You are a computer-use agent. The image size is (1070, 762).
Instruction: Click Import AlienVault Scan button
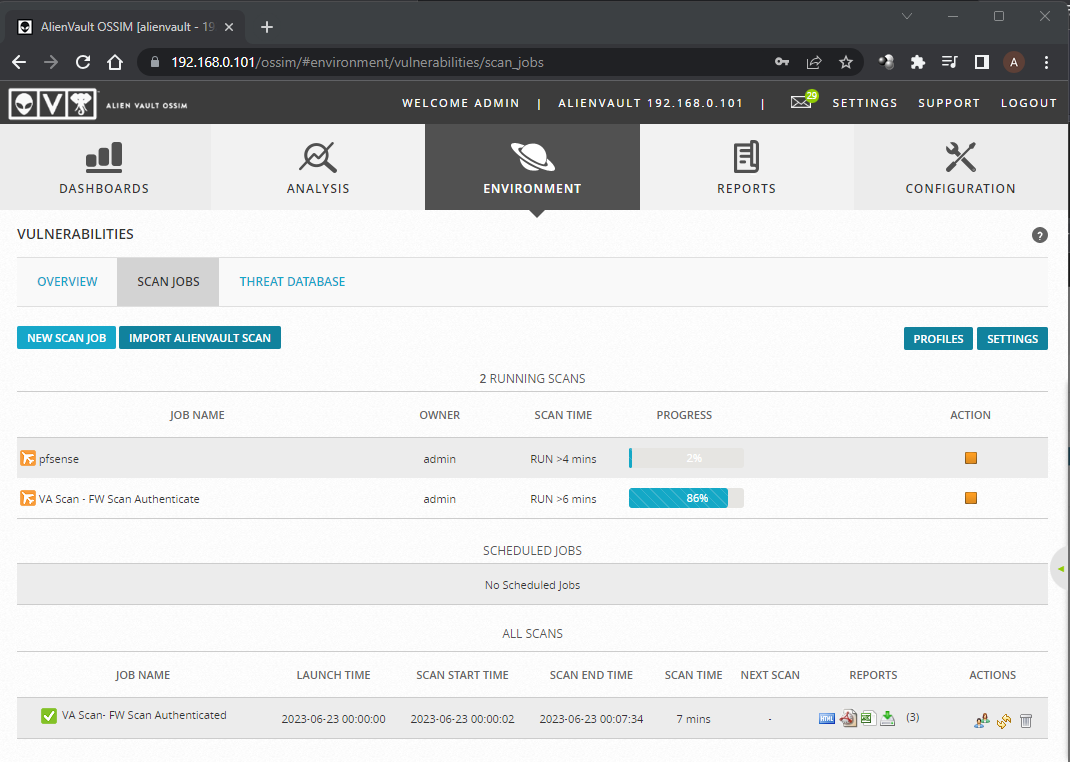[200, 338]
